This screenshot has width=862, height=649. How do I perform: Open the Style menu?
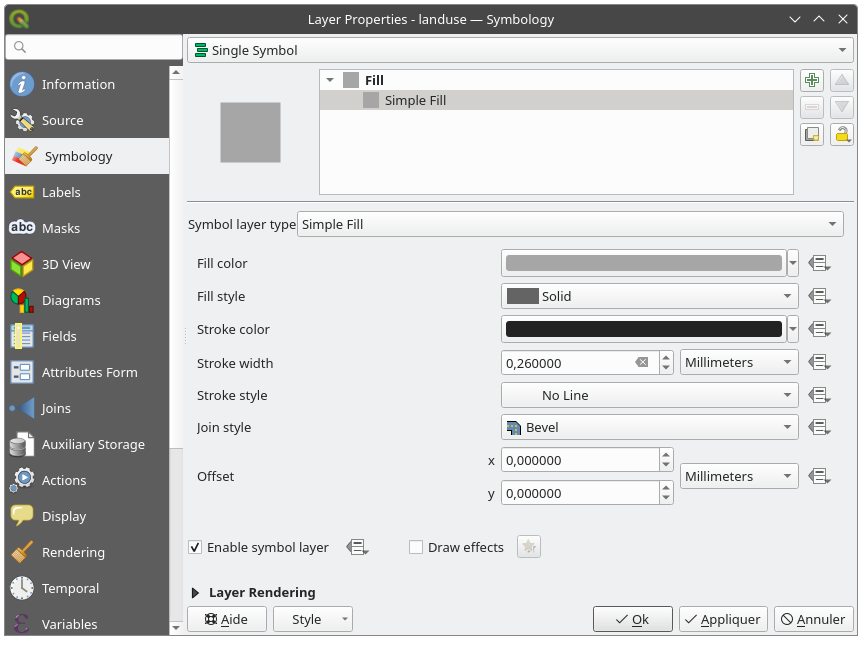pos(312,619)
